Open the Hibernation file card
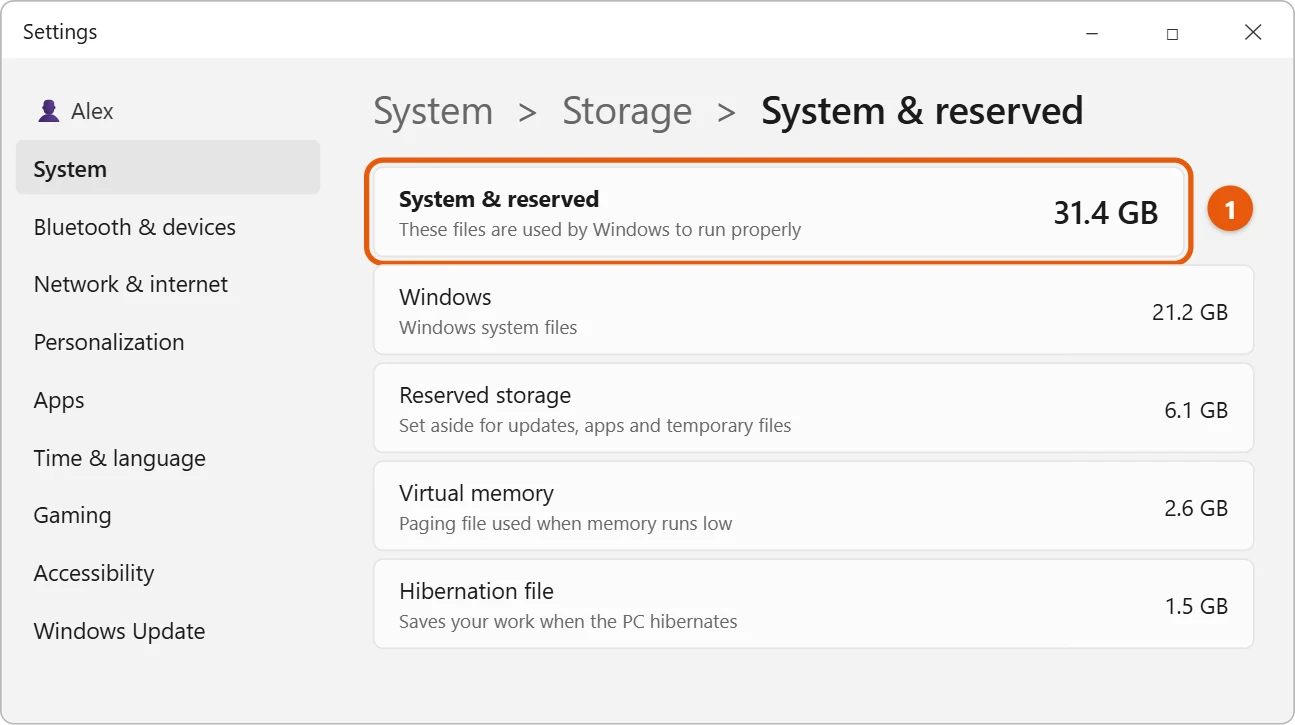1295x725 pixels. [813, 605]
